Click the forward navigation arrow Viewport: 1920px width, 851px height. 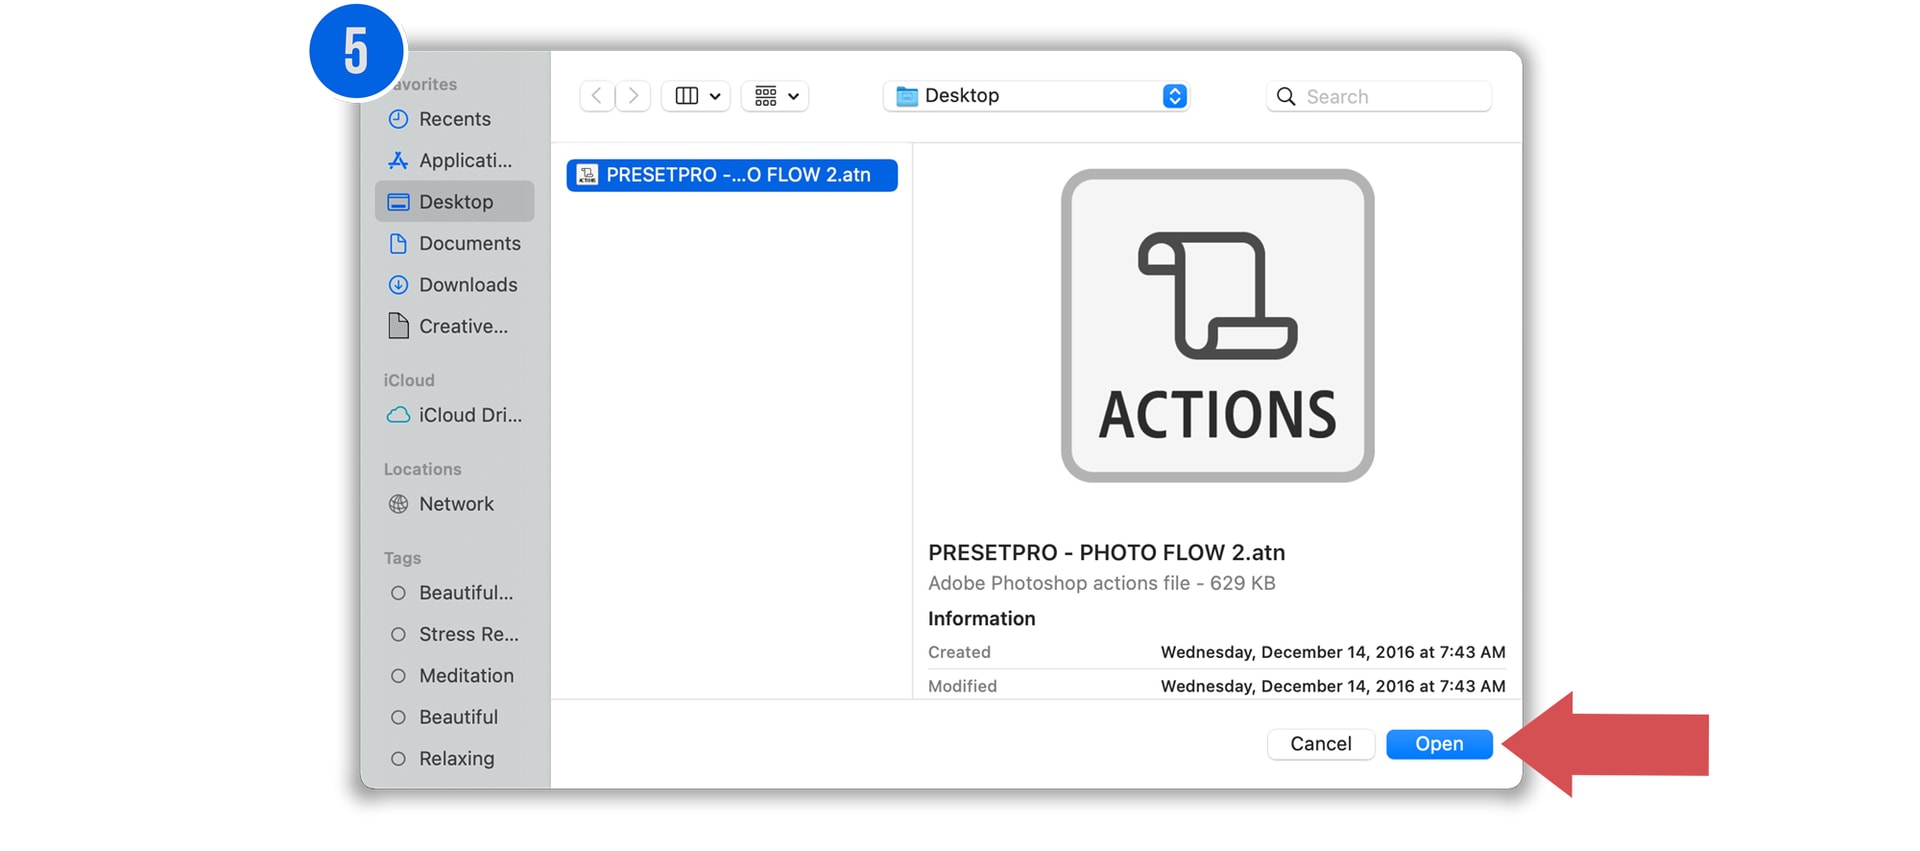(633, 96)
